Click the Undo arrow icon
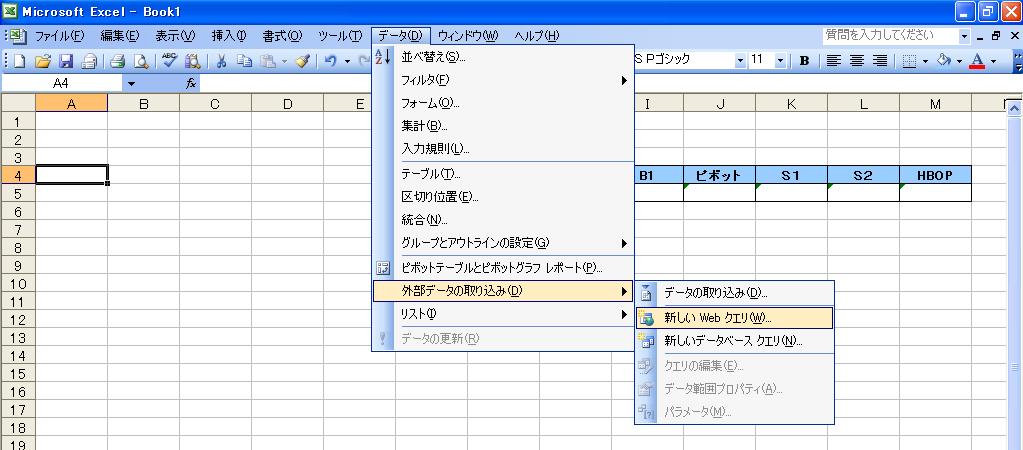This screenshot has height=450, width=1023. tap(331, 61)
